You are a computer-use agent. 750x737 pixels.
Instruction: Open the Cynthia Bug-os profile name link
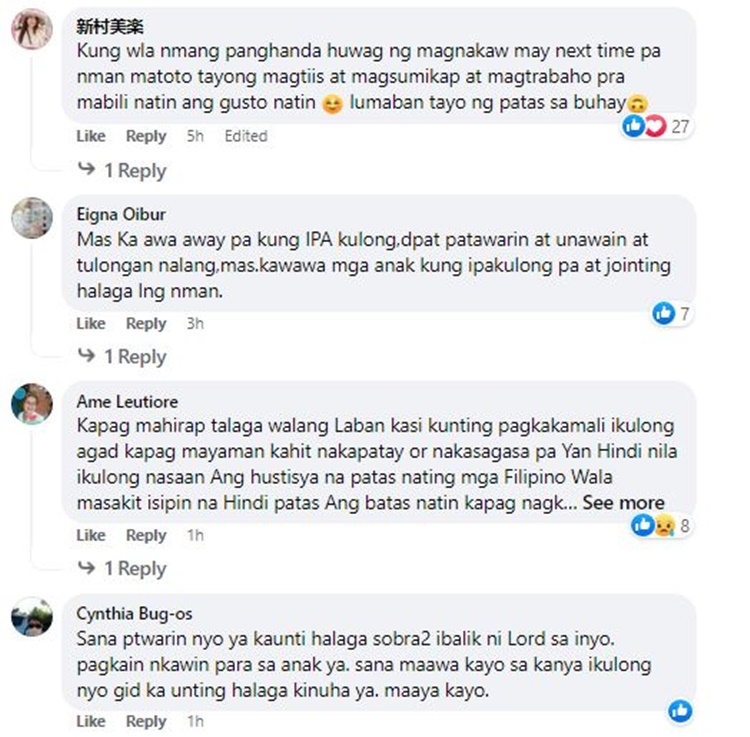tap(134, 614)
